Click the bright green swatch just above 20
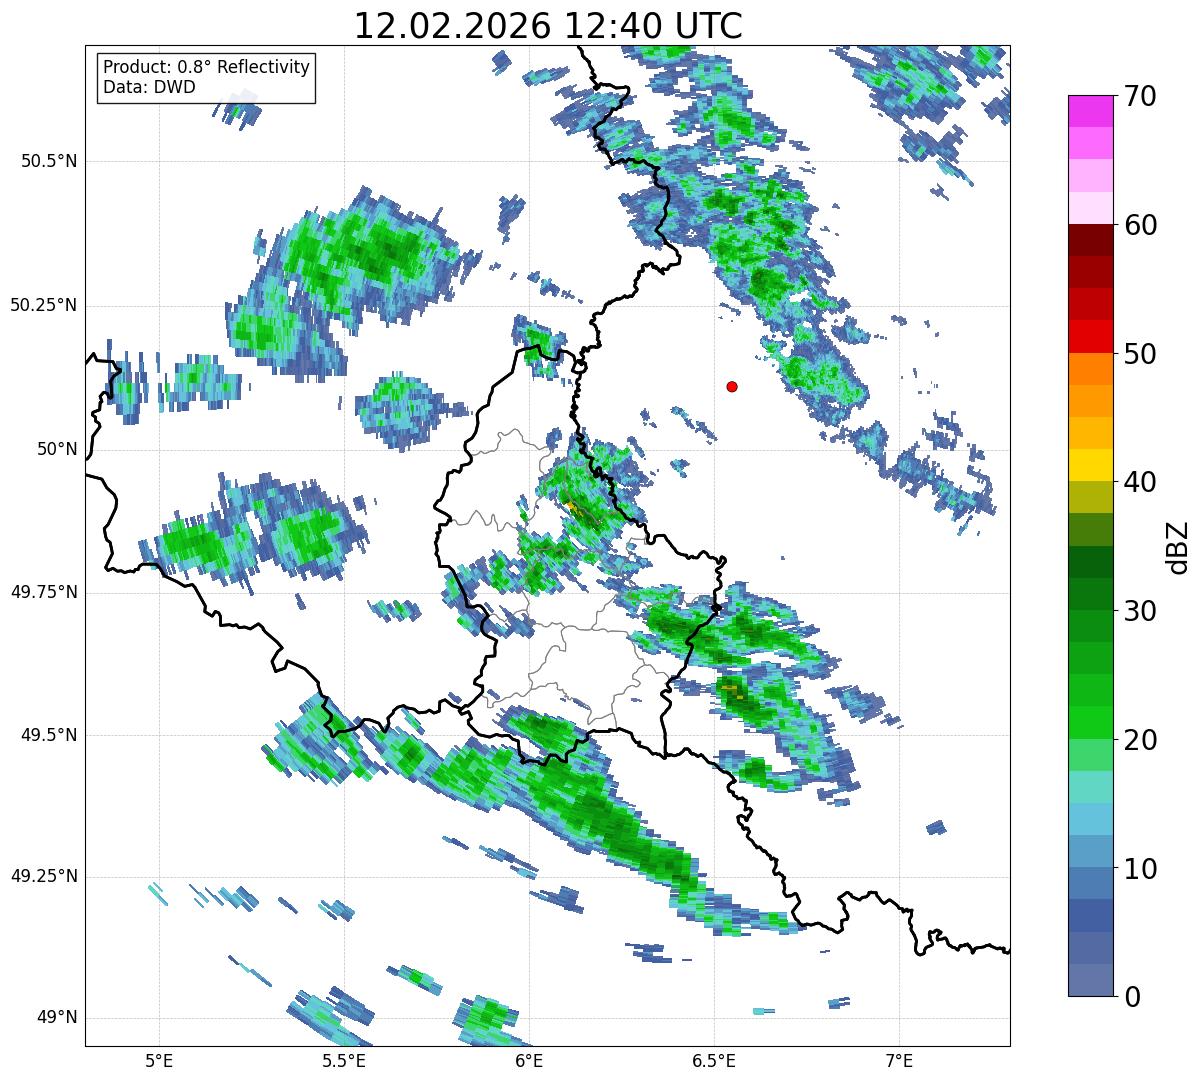Image resolution: width=1202 pixels, height=1081 pixels. tap(1091, 723)
